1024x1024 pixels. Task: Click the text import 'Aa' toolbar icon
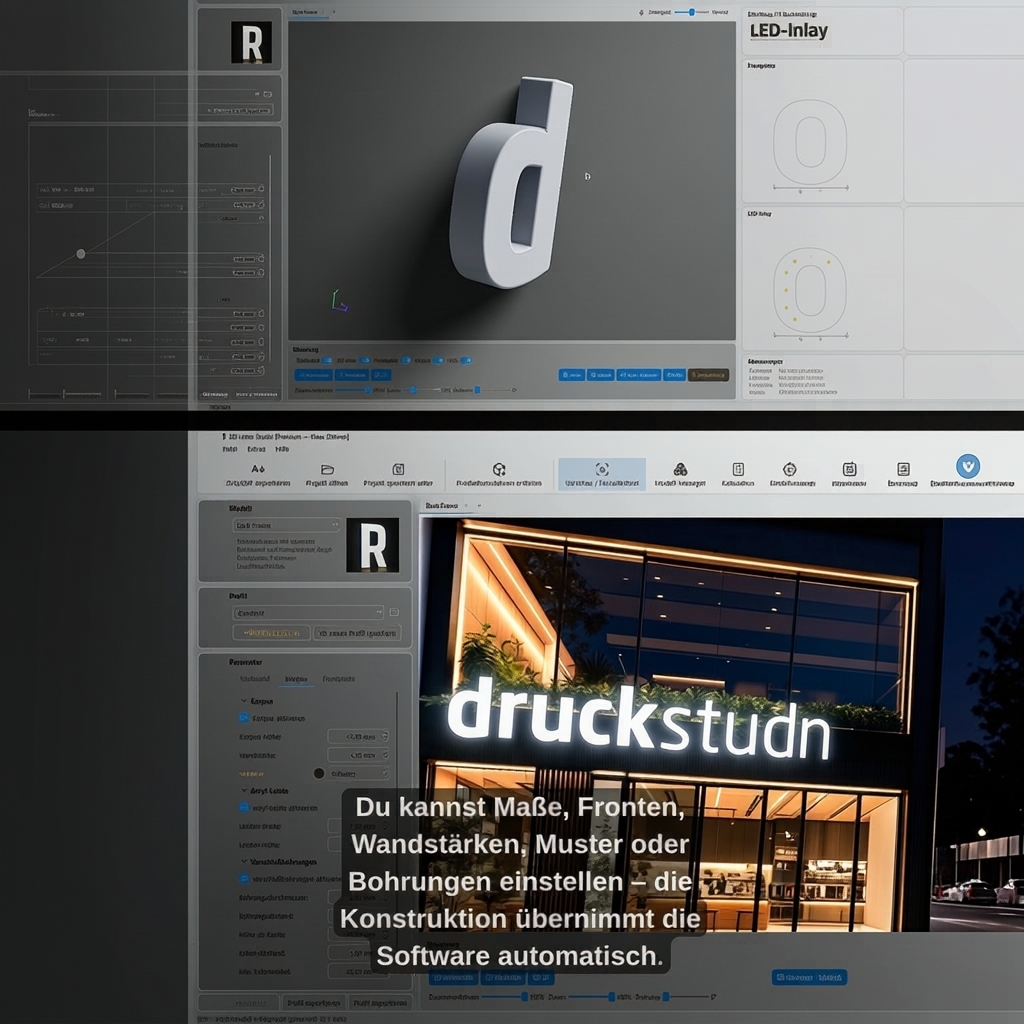(258, 469)
